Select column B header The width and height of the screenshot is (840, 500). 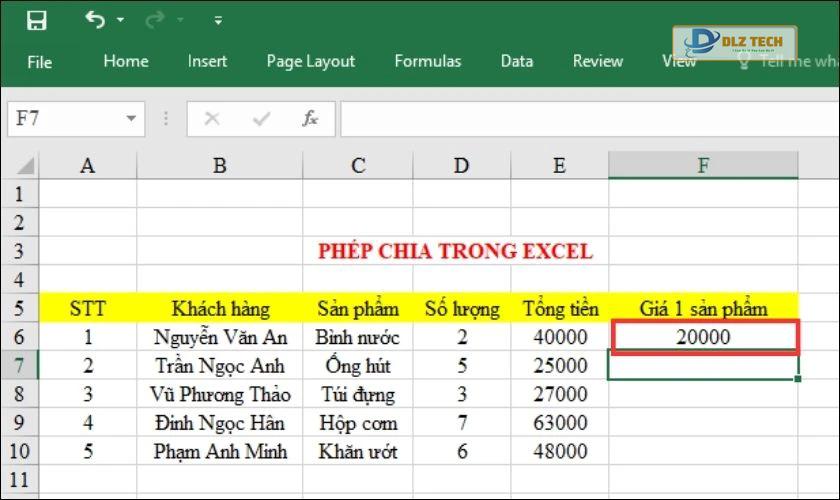[220, 165]
